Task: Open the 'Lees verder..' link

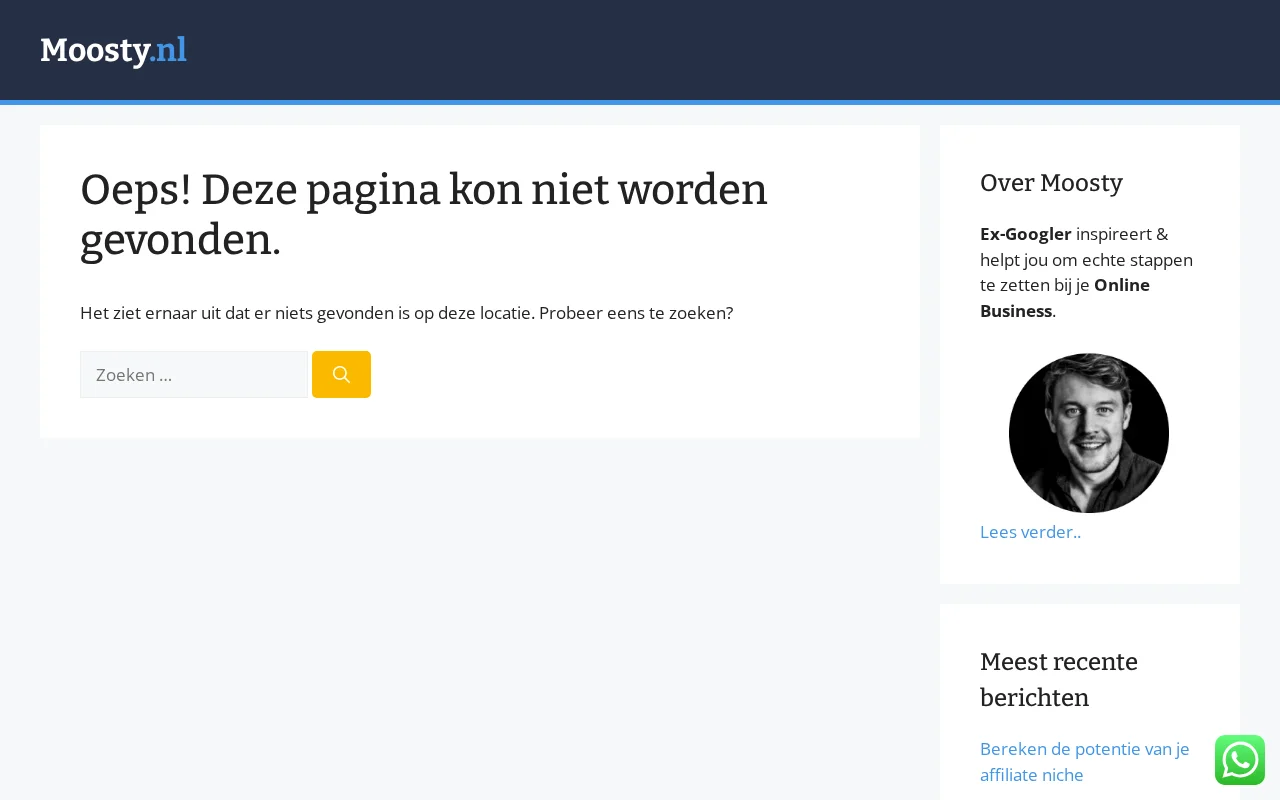Action: [1030, 531]
